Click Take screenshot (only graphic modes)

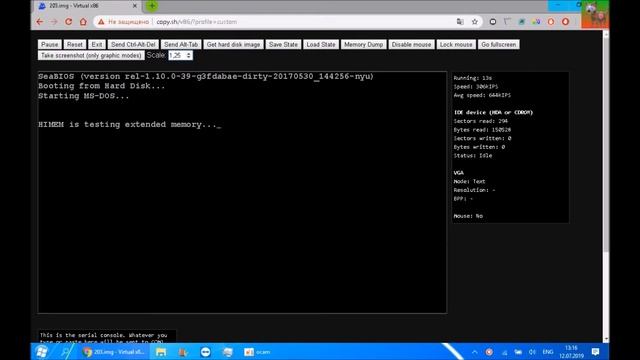click(91, 56)
